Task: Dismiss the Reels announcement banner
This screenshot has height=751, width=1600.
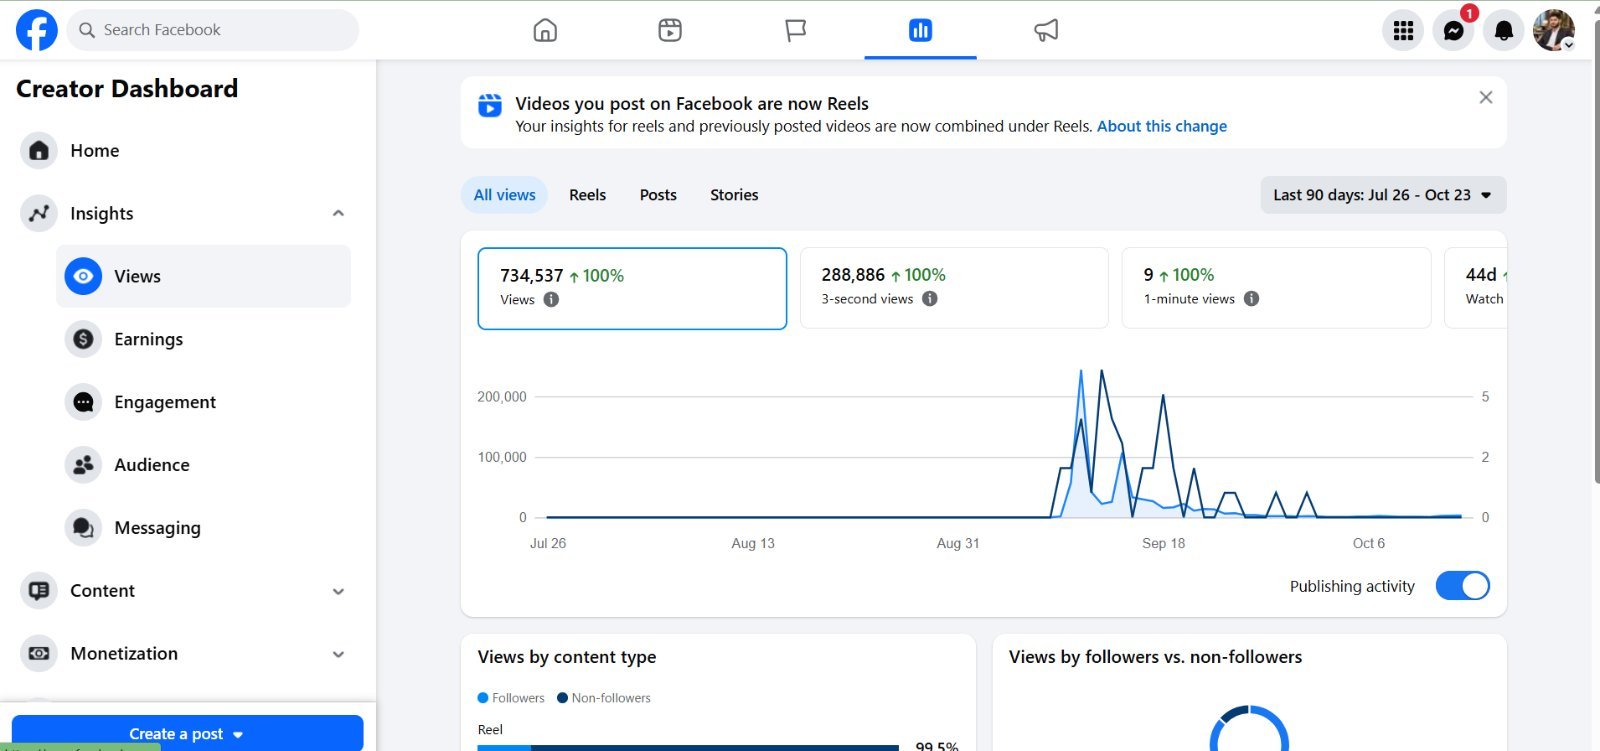Action: point(1486,97)
